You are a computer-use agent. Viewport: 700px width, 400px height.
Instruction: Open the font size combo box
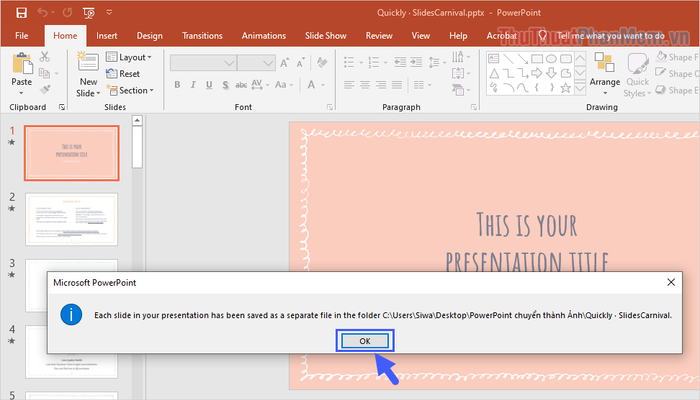256,63
